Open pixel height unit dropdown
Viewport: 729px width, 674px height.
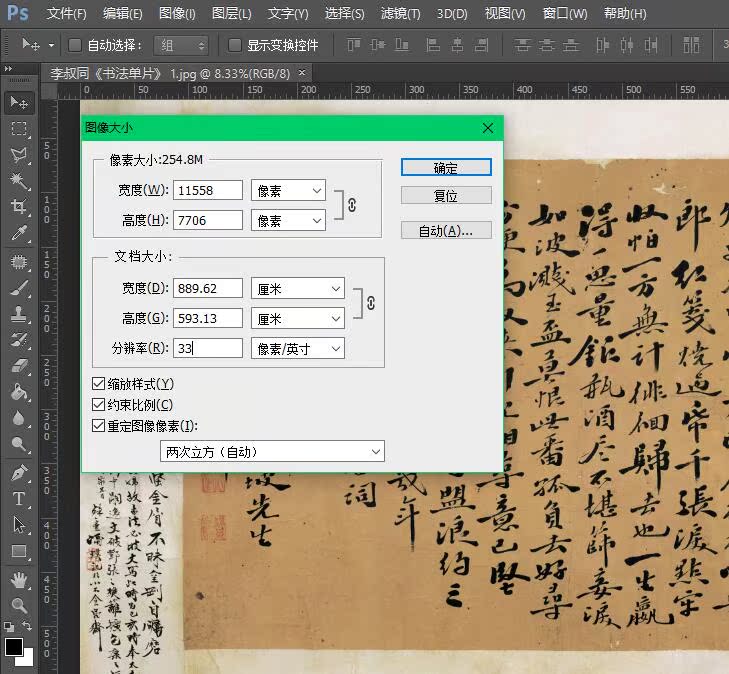click(288, 220)
